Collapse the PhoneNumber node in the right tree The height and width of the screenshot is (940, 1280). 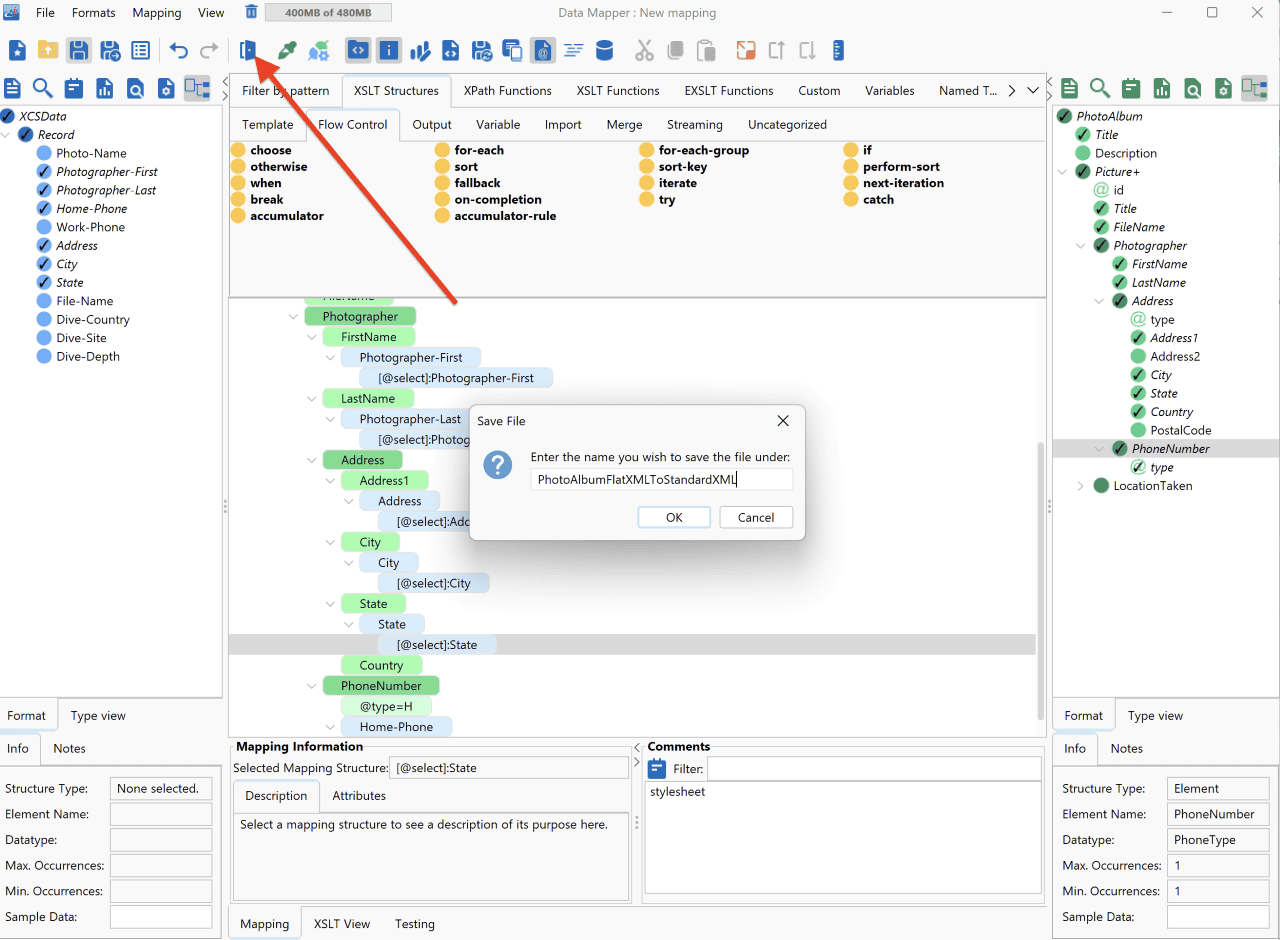[x=1100, y=449]
